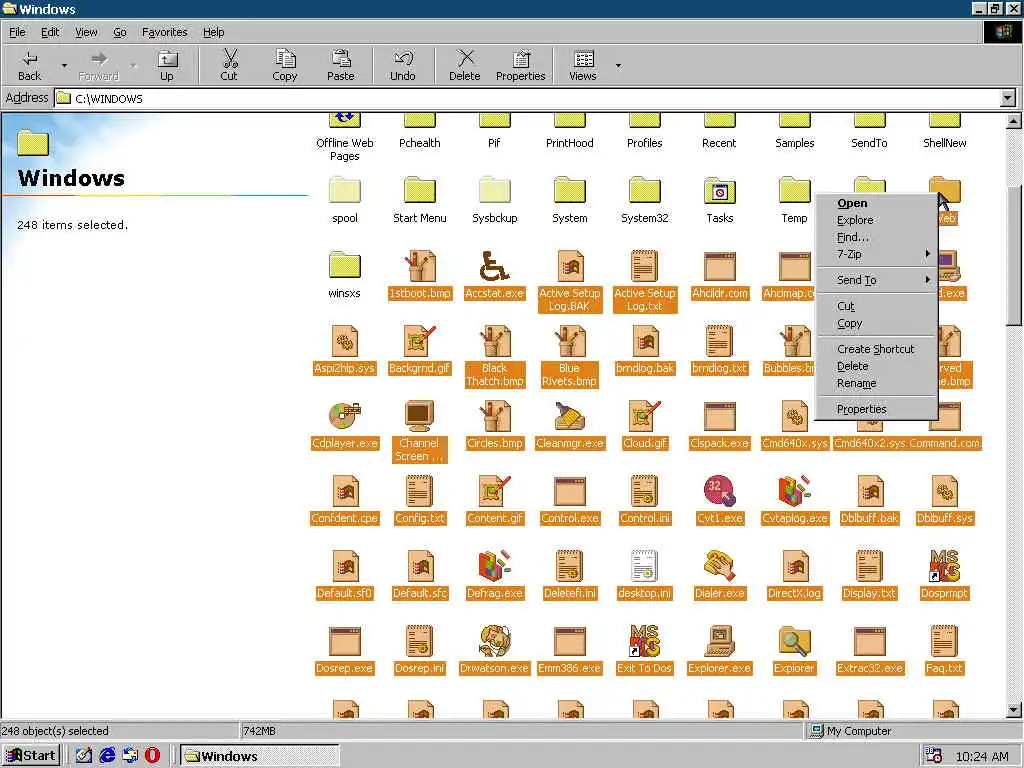Select the 1stboot.bmp icon

coord(419,266)
